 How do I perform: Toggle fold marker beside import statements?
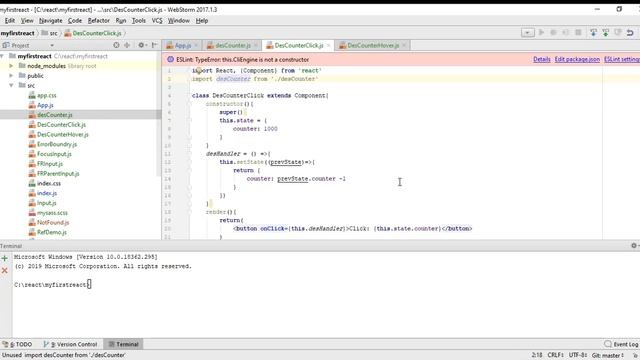coord(189,71)
